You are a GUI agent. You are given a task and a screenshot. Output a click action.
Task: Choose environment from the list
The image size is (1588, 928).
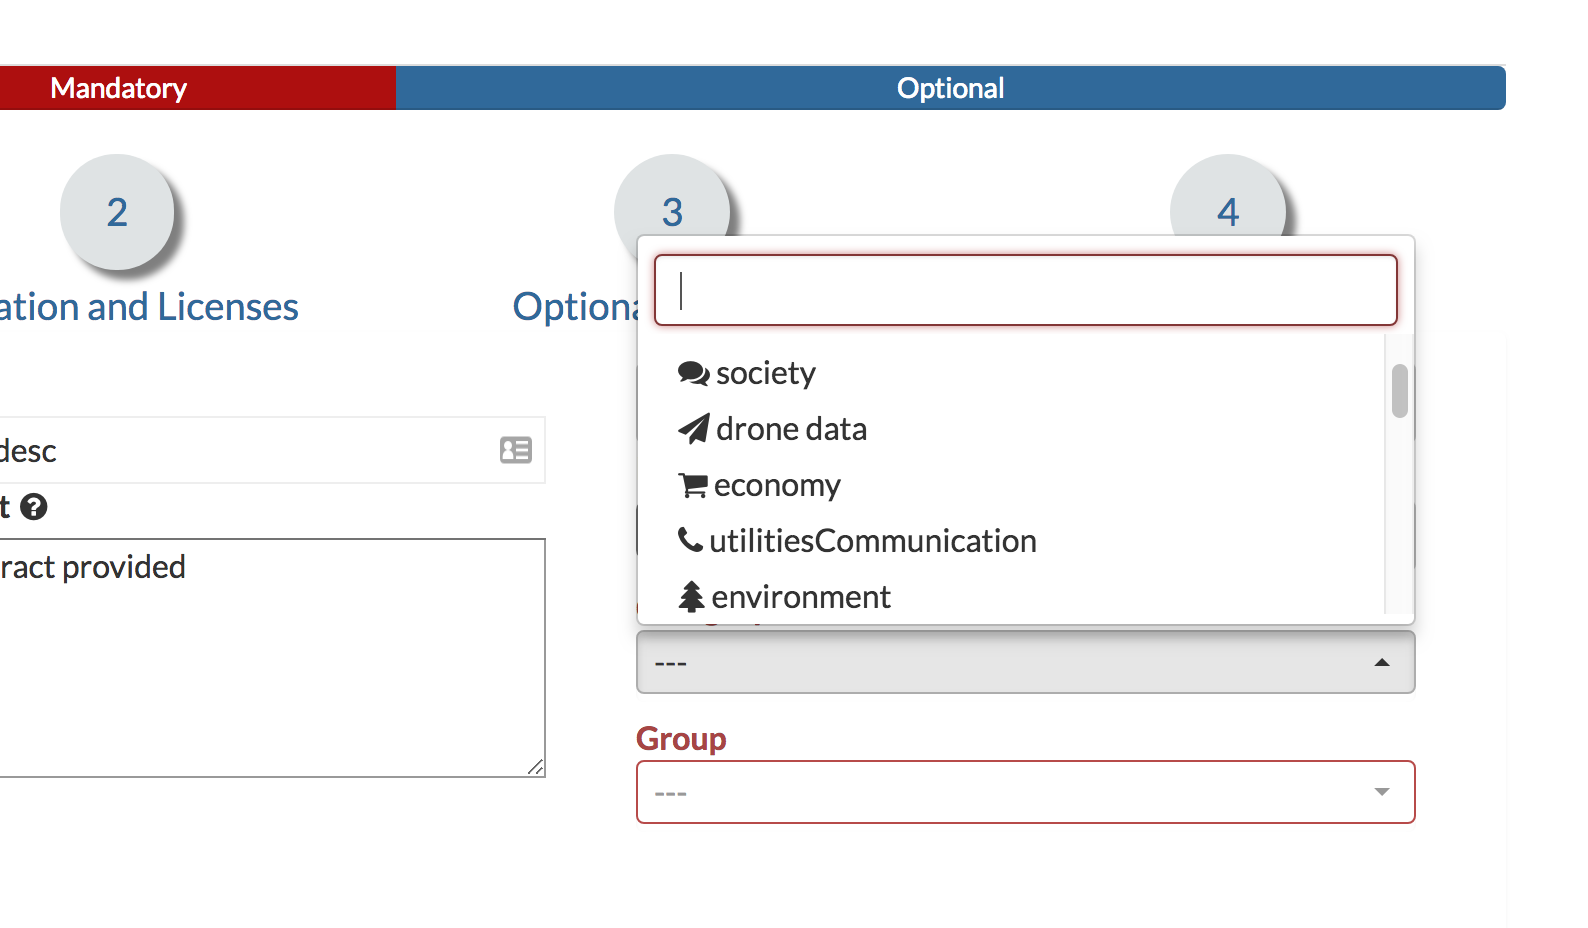(x=1011, y=597)
